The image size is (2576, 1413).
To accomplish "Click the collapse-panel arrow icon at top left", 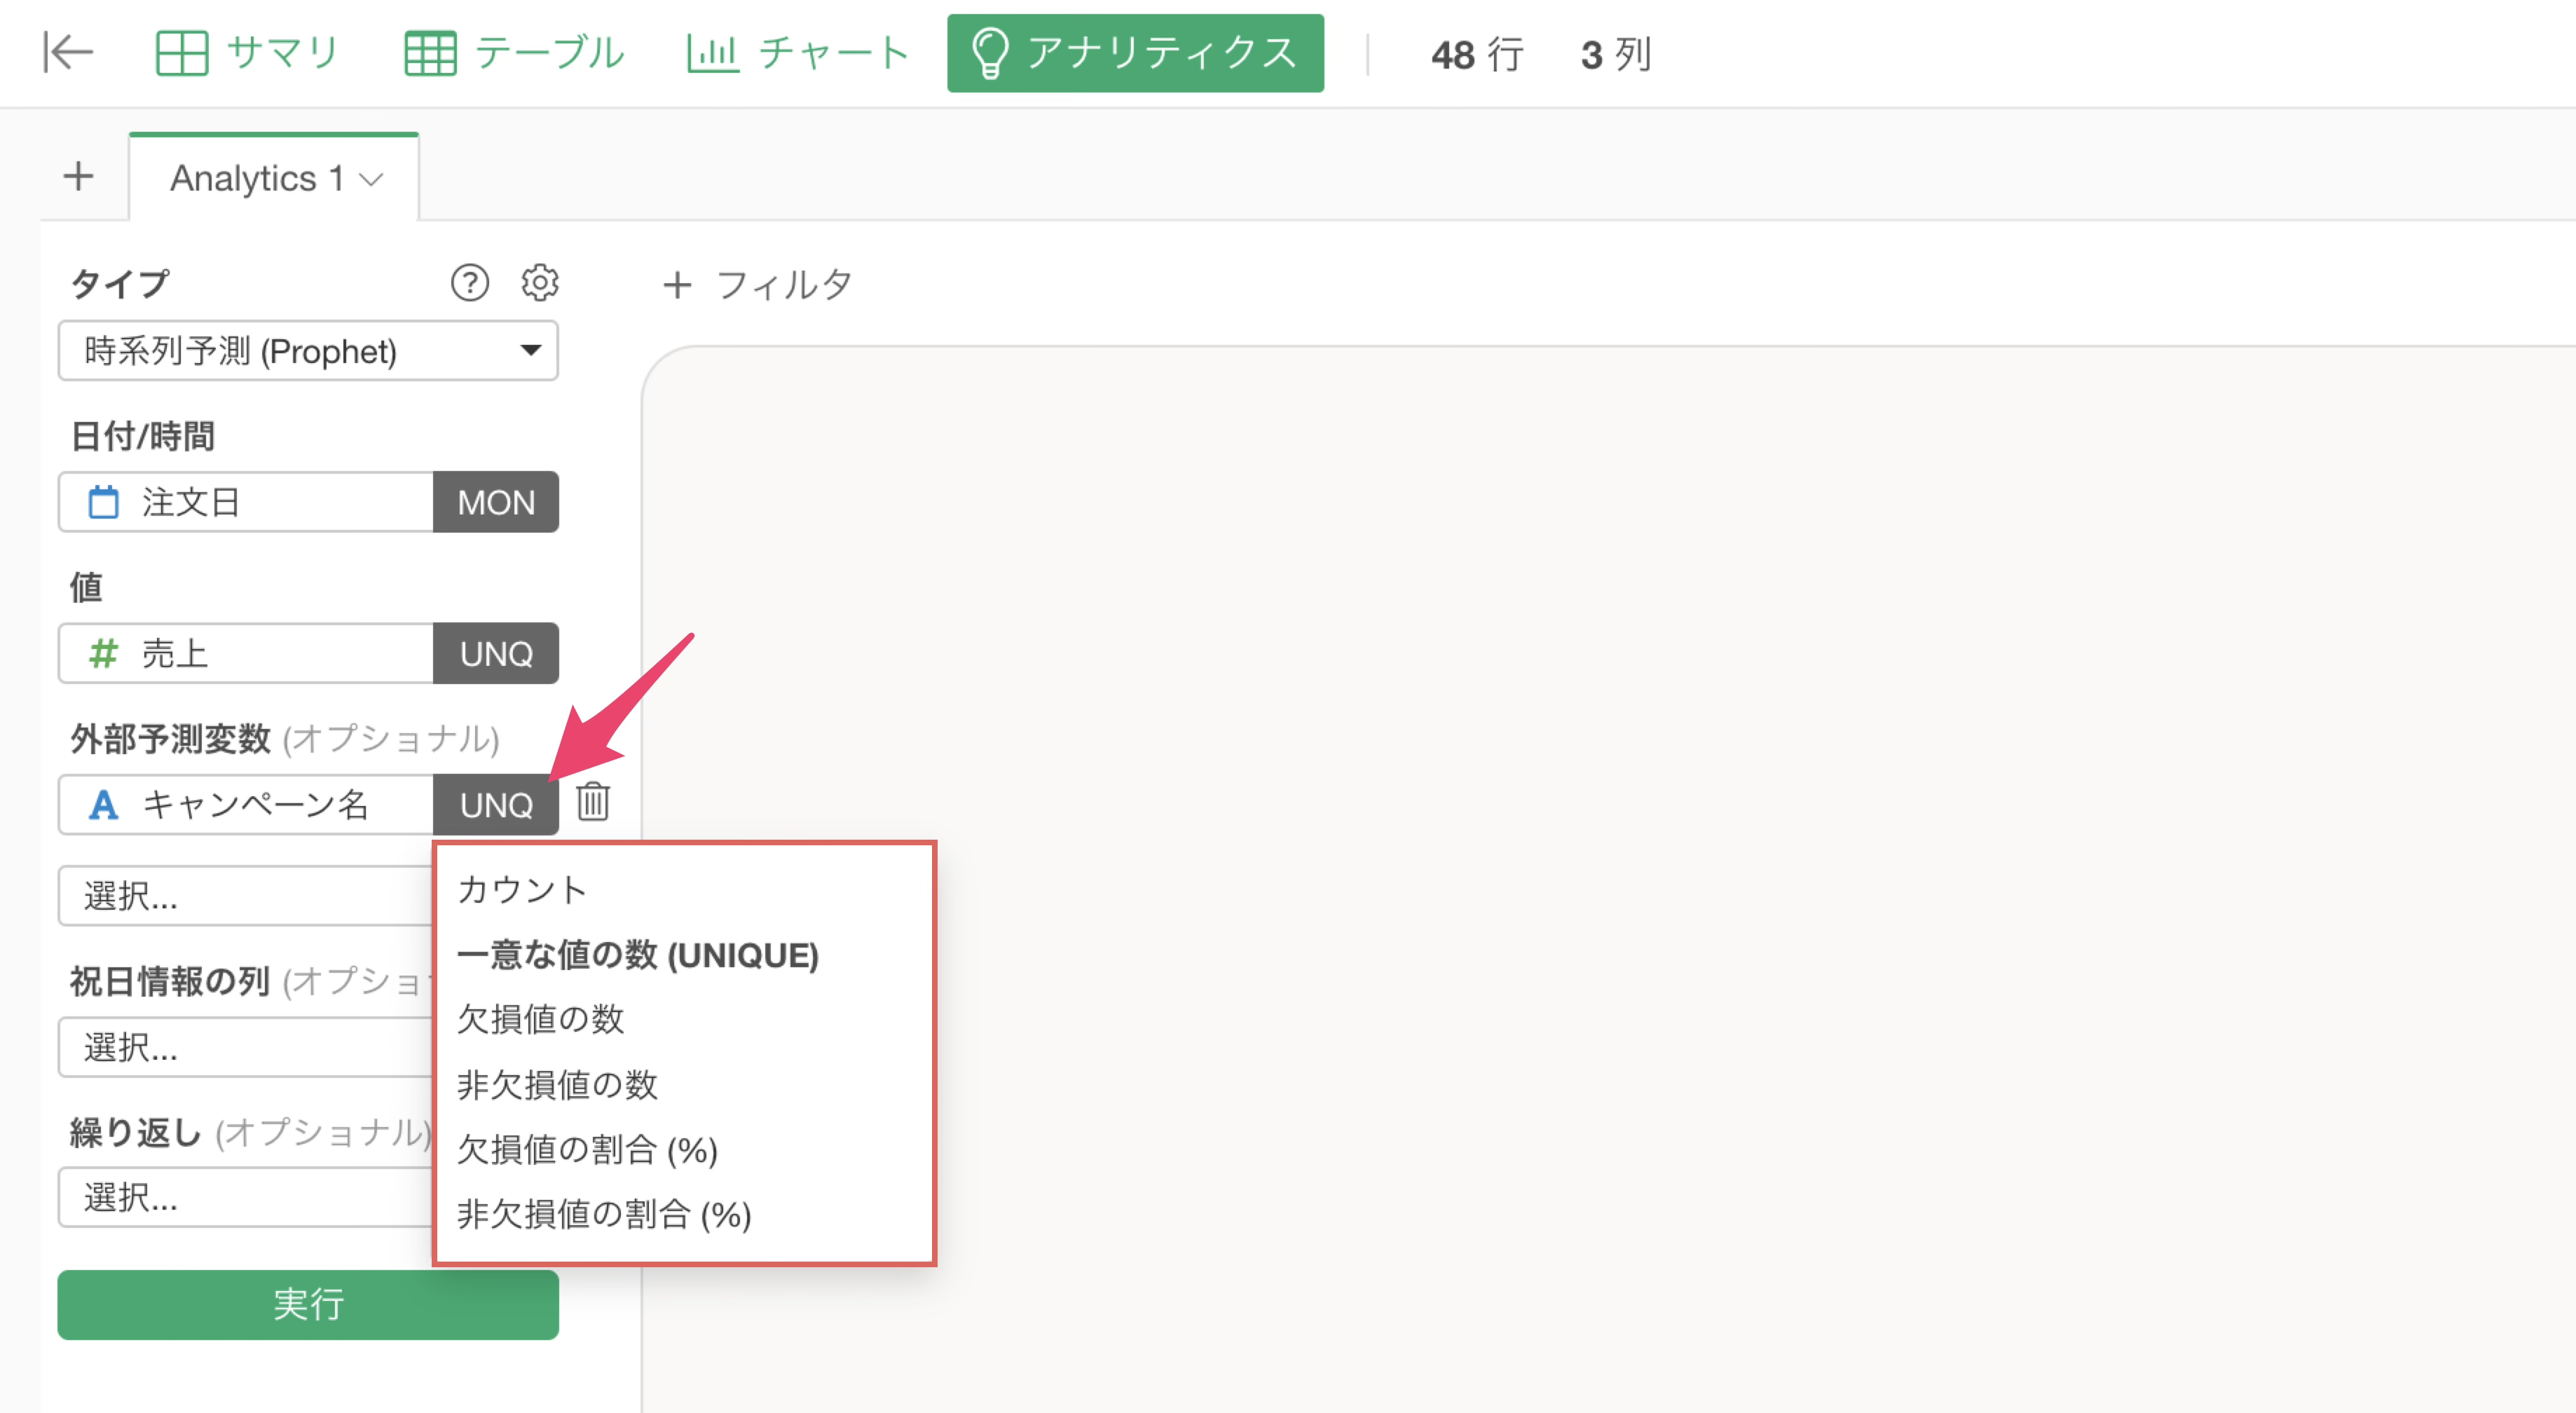I will click(x=68, y=53).
